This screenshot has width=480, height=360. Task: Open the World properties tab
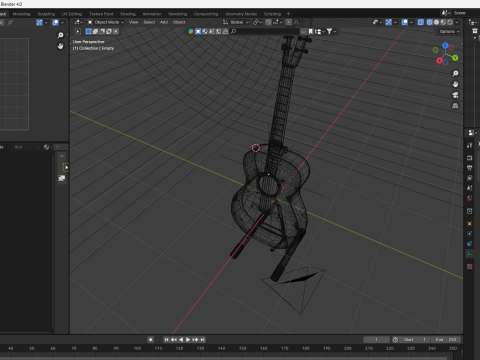(x=470, y=198)
